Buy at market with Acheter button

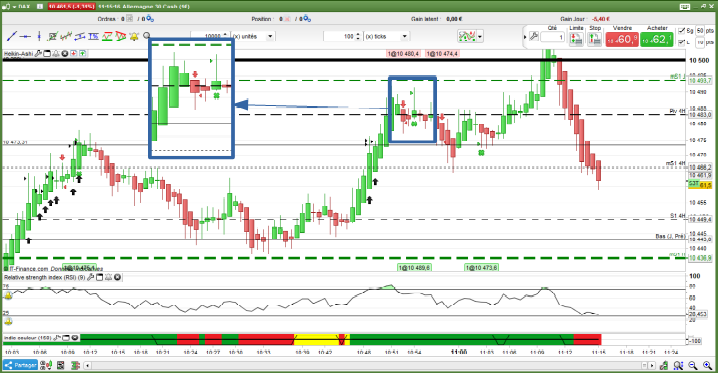[x=657, y=39]
